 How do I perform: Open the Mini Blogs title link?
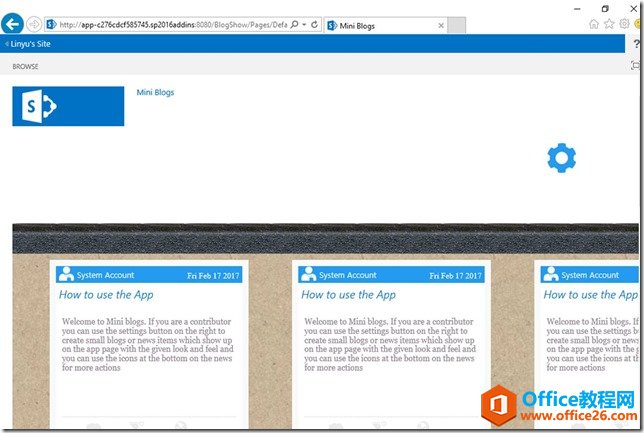click(155, 93)
